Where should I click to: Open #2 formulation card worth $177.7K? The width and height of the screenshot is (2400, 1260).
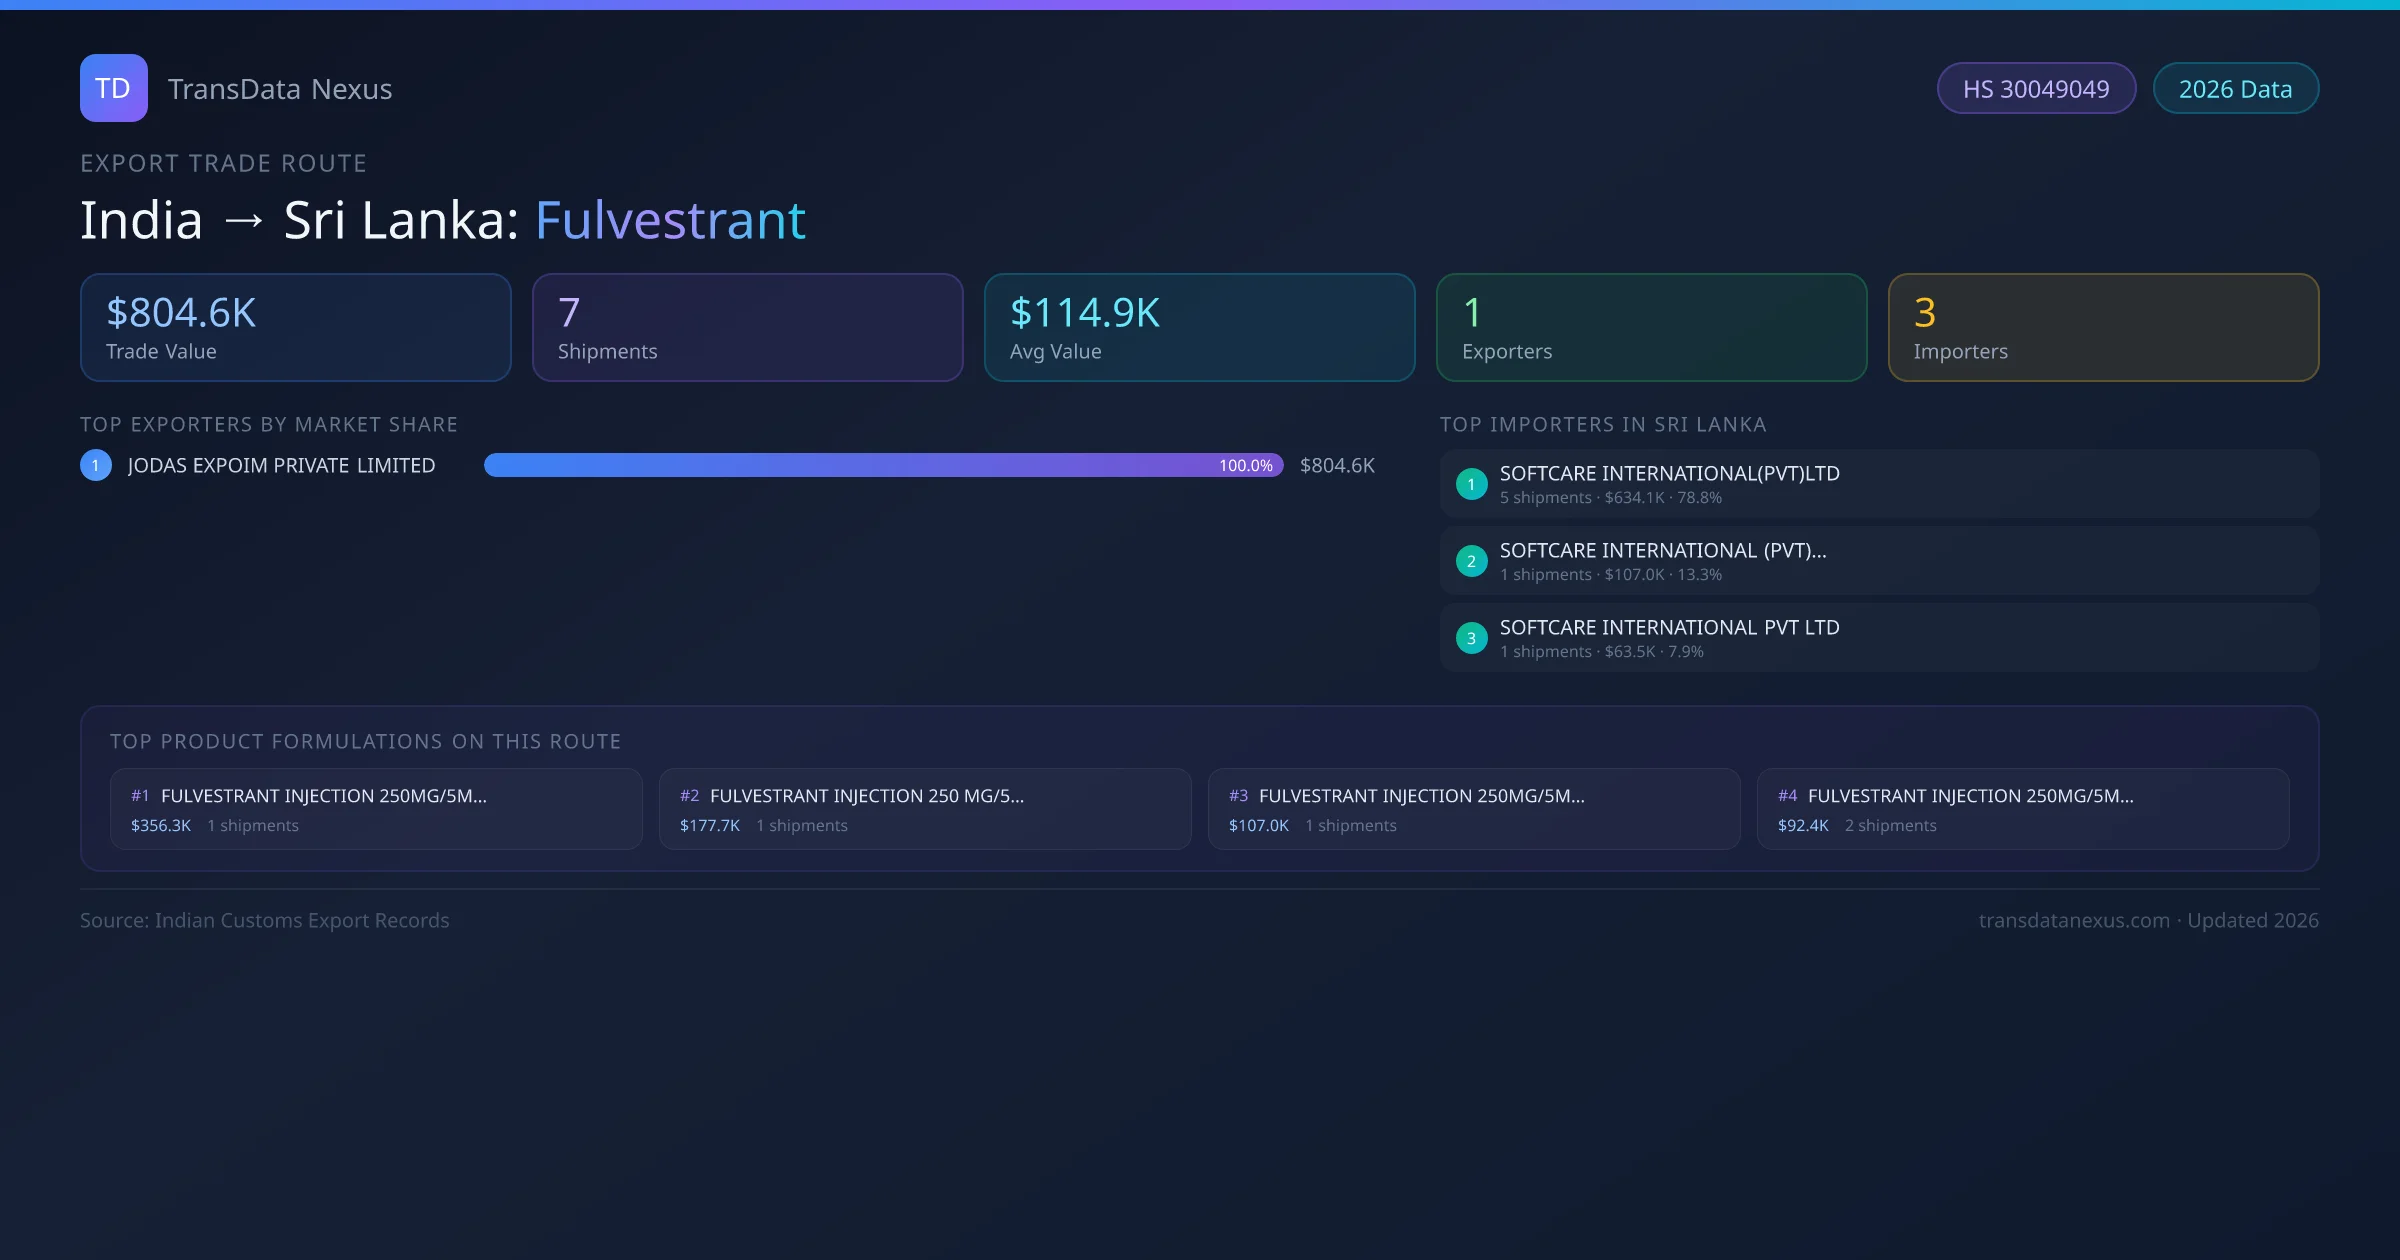925,809
